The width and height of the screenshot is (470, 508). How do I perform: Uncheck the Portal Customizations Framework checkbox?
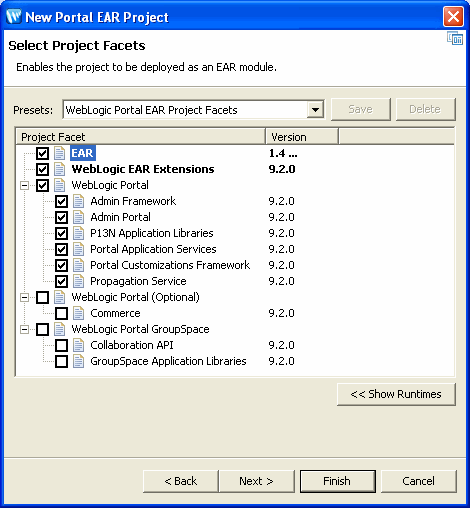(x=61, y=265)
